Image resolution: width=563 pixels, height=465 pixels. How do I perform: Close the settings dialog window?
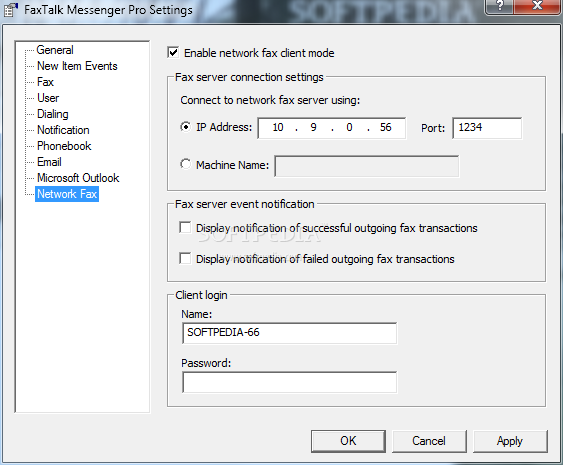[536, 6]
